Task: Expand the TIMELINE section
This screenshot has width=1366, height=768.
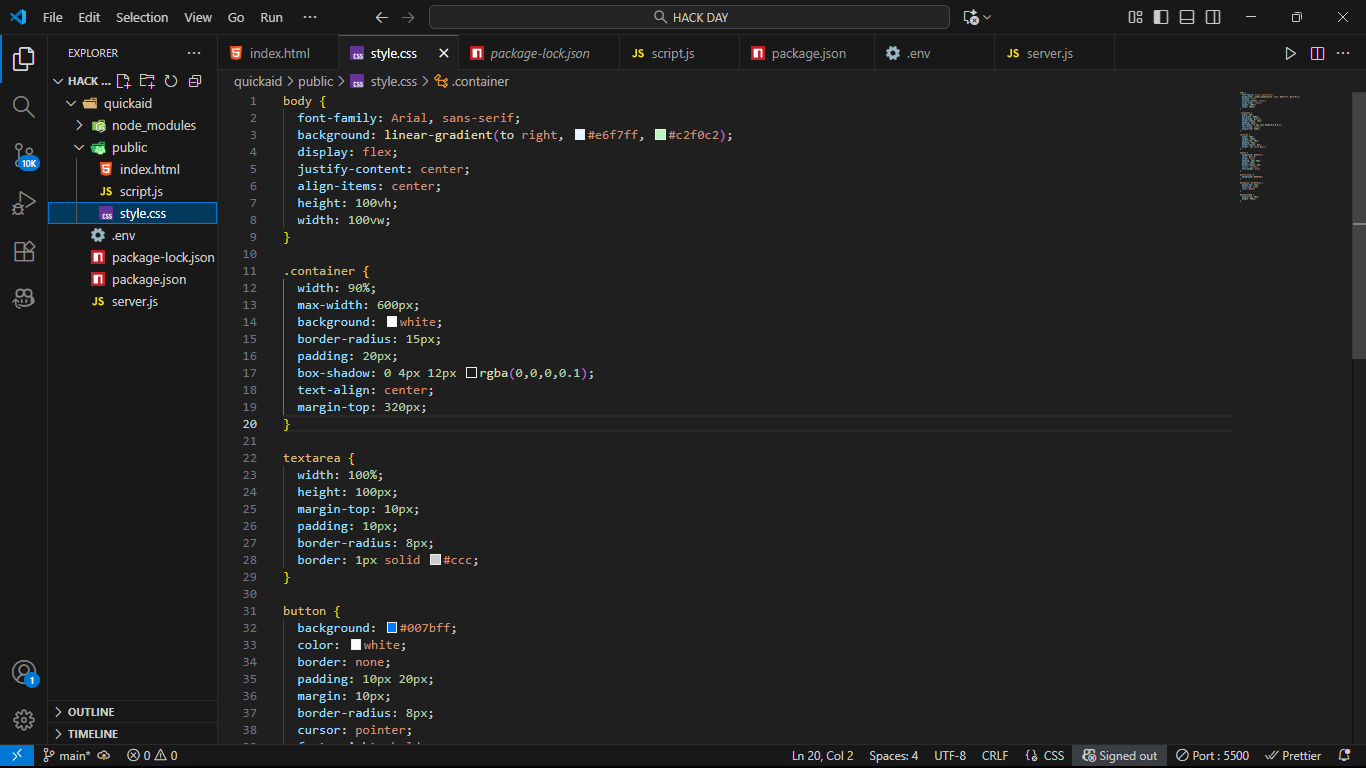Action: click(132, 734)
